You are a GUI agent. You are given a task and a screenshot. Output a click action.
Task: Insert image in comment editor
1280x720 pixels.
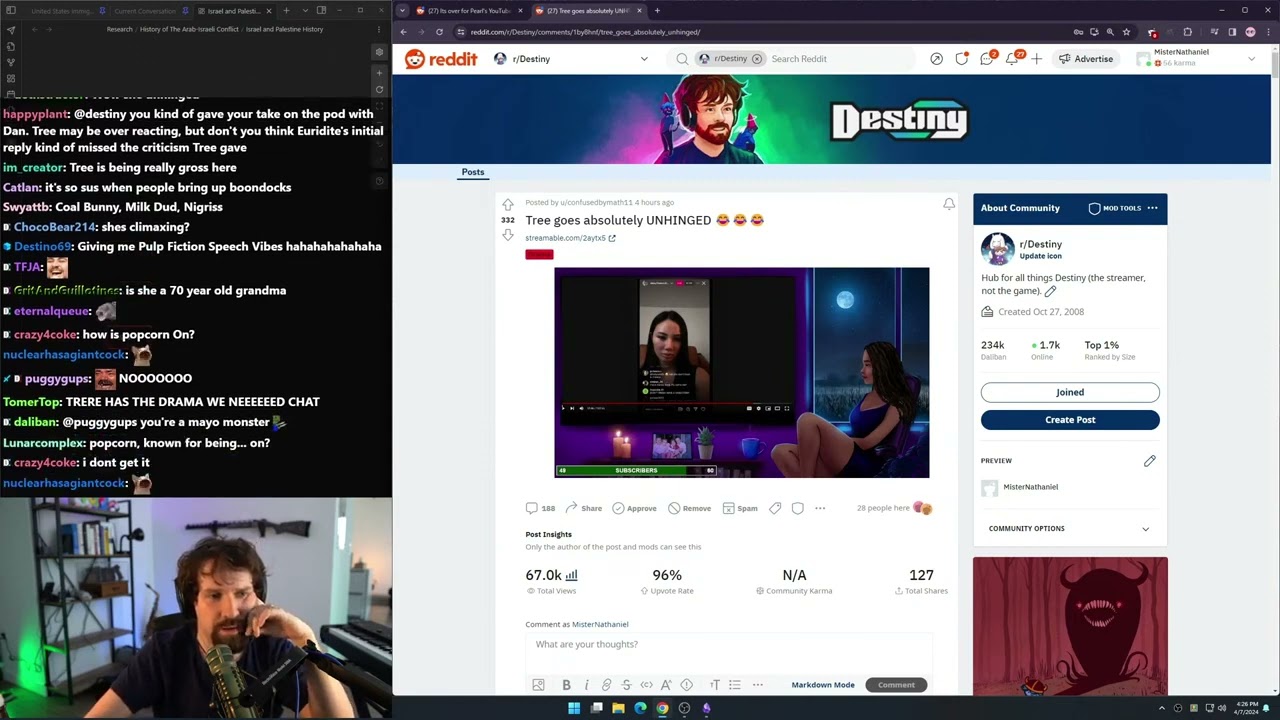[538, 685]
